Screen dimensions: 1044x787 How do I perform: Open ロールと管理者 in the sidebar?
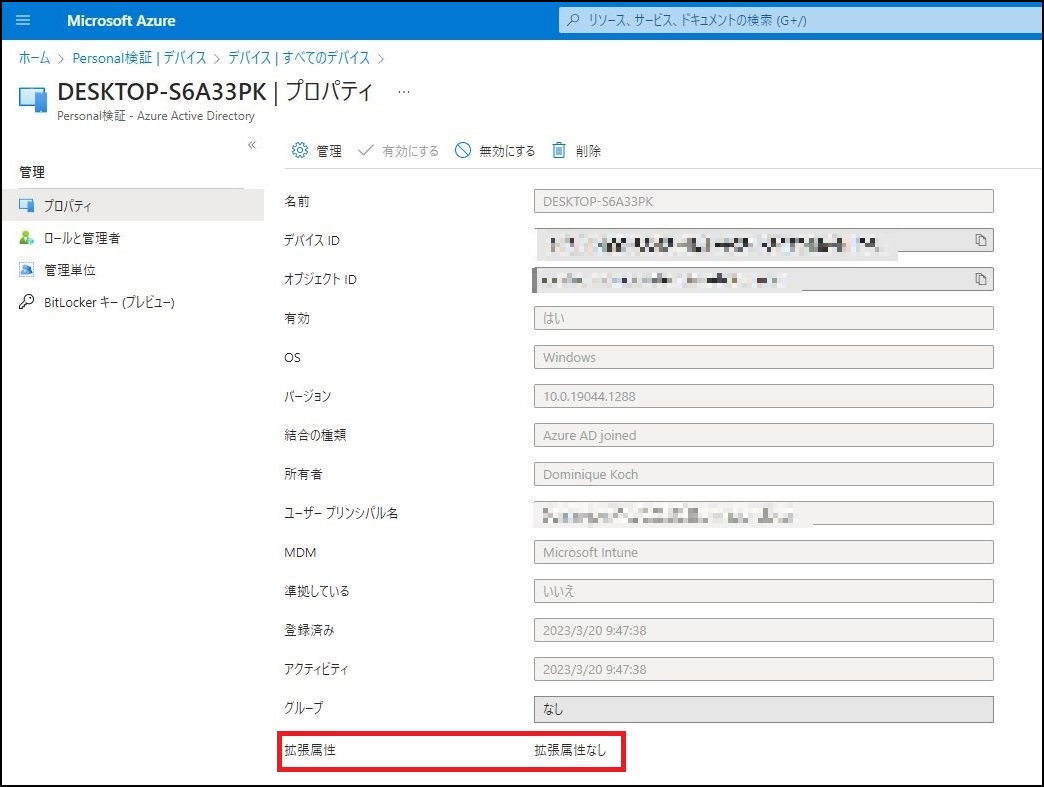coord(133,238)
